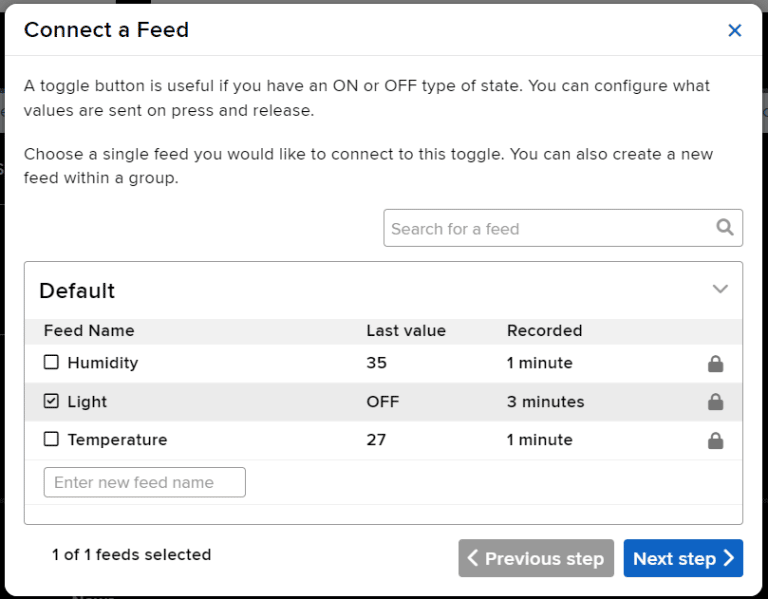The height and width of the screenshot is (599, 768).
Task: Click the Enter new feed name field
Action: (145, 482)
